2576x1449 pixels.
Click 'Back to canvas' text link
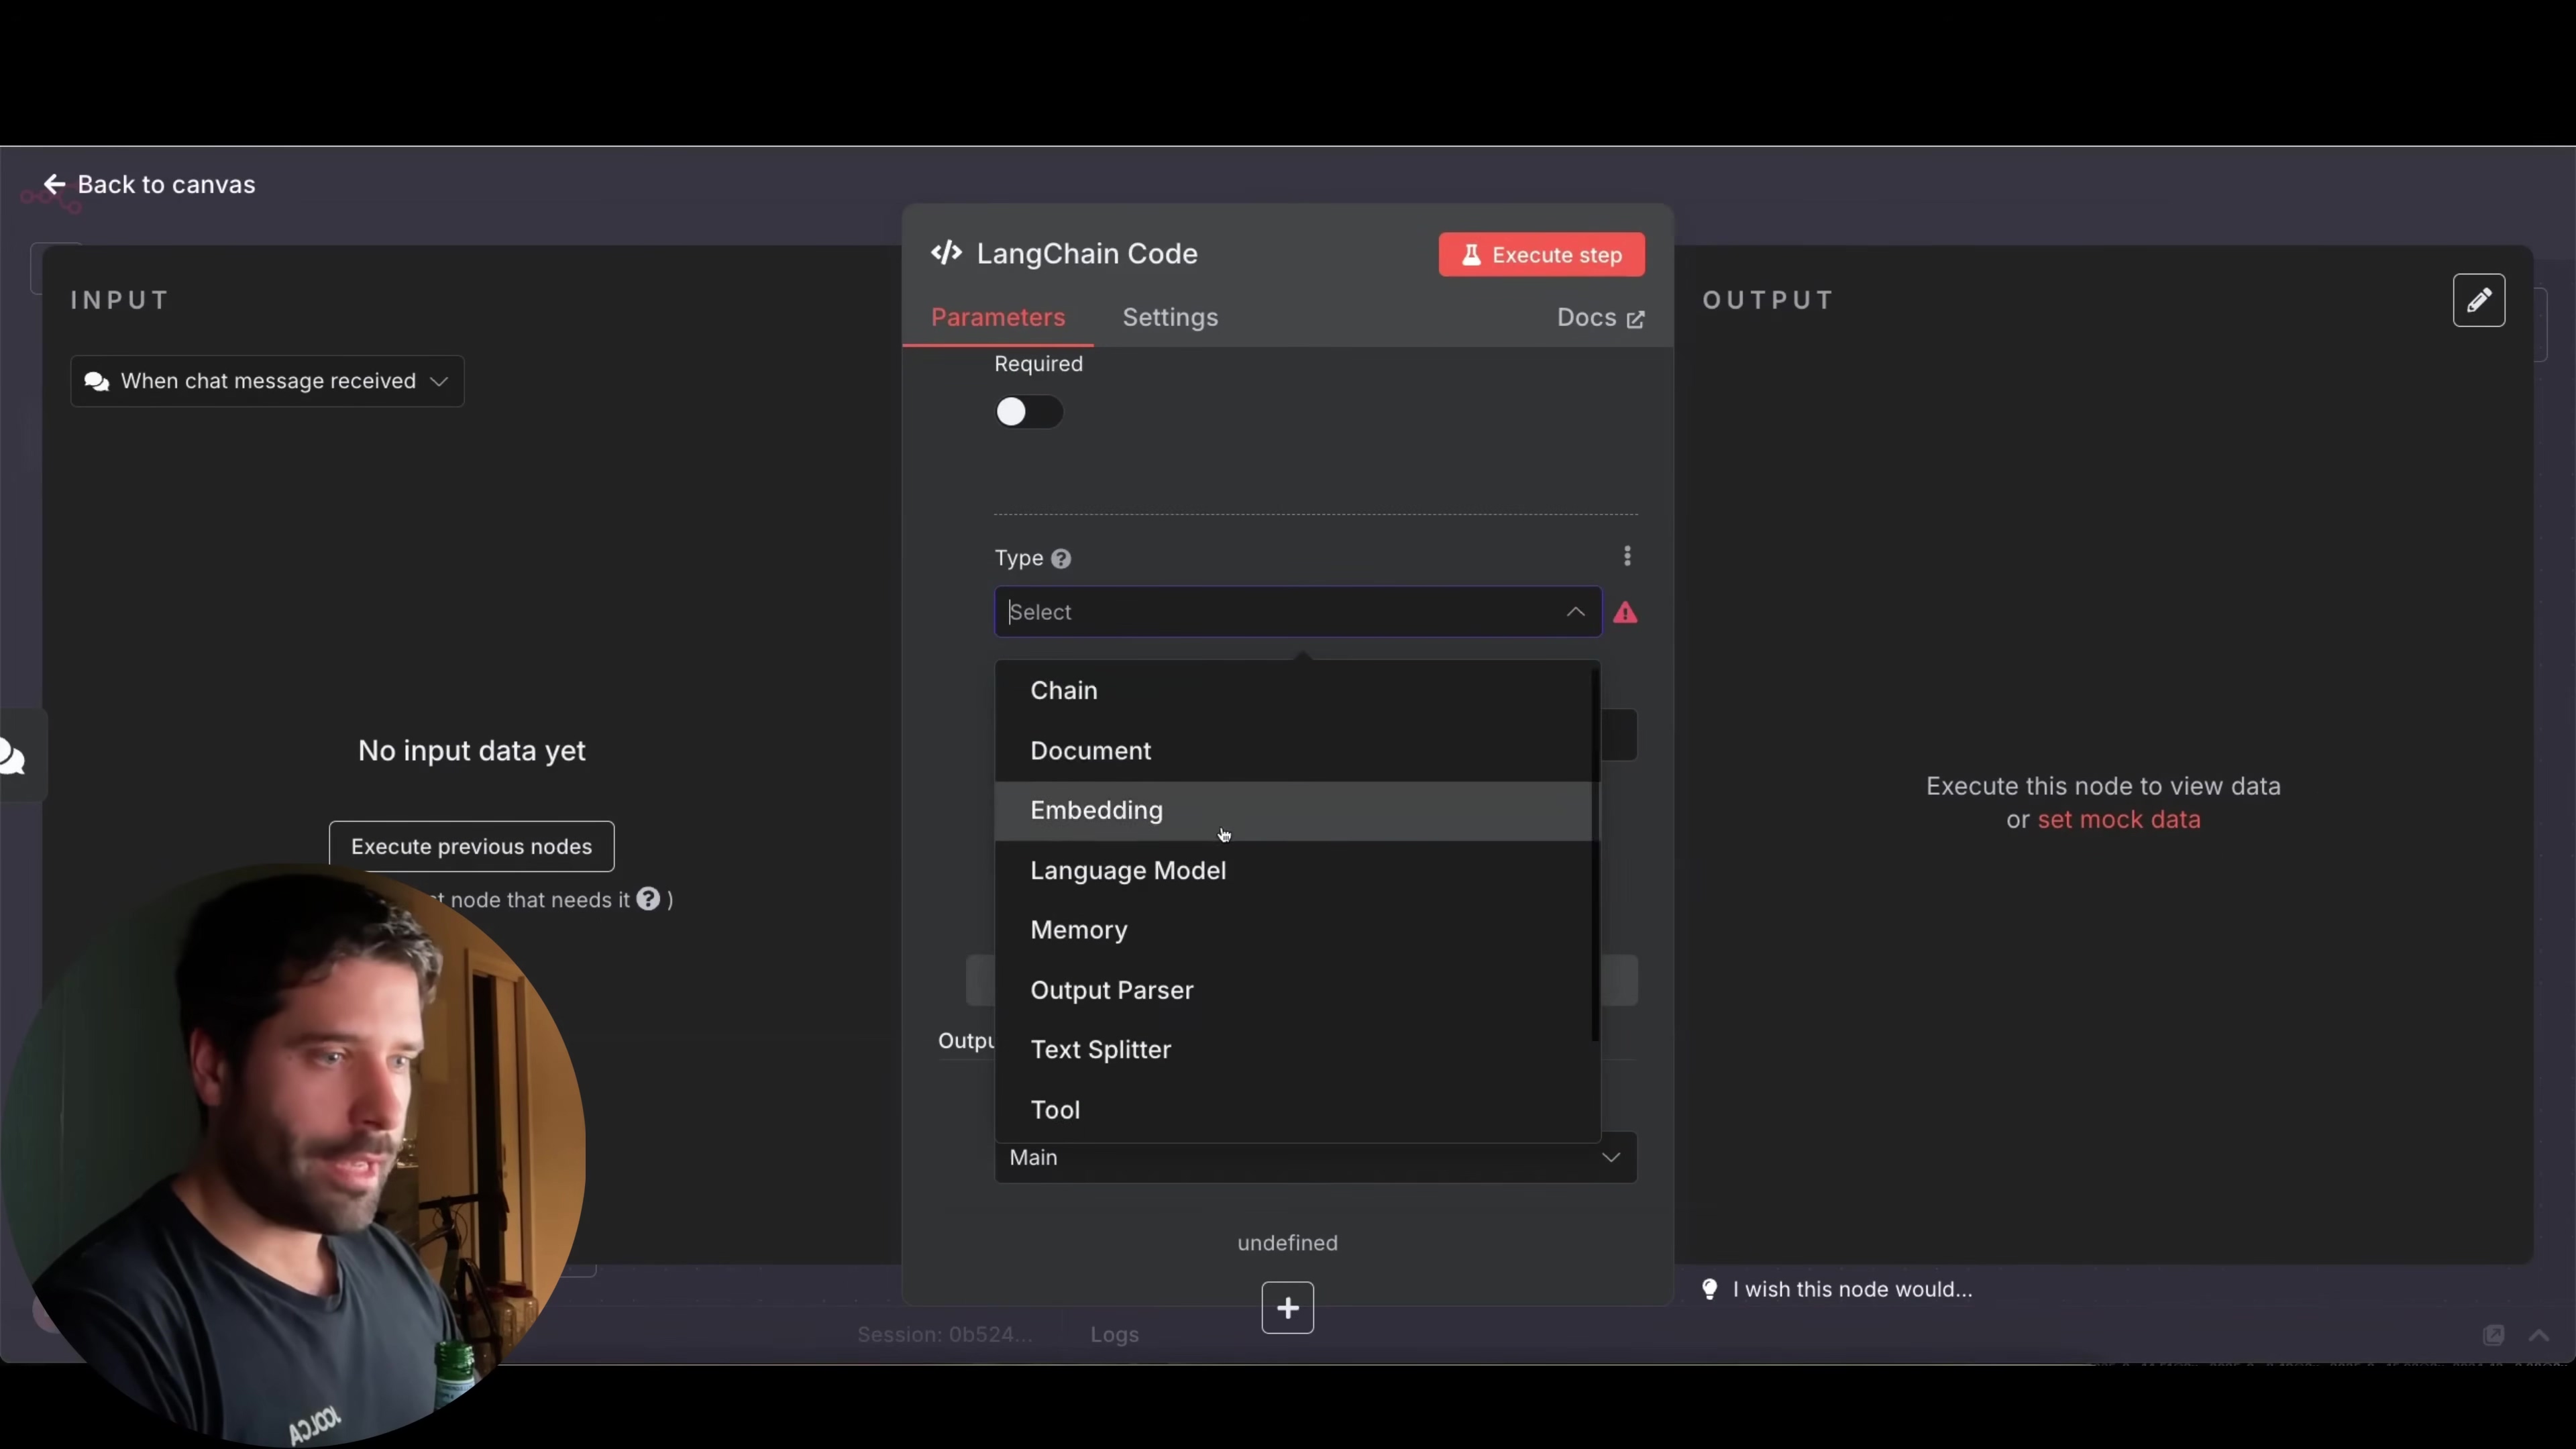point(166,184)
